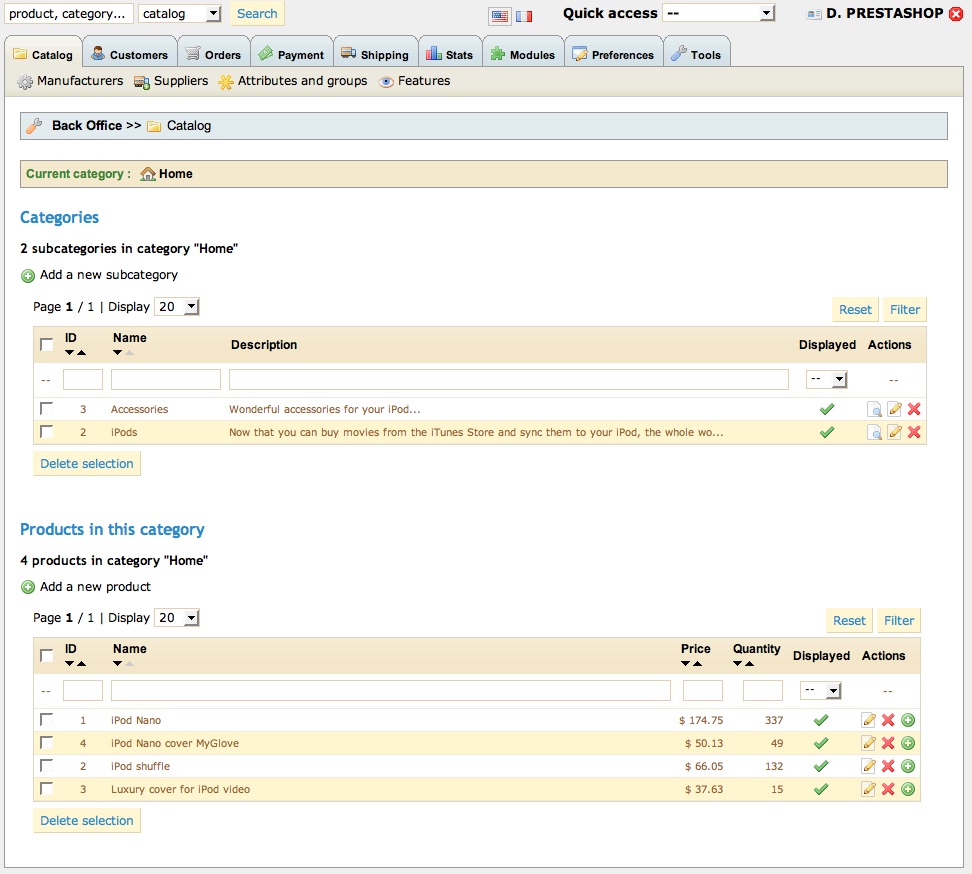Click green duplicate icon for Luxury cover product
The height and width of the screenshot is (874, 972).
tap(908, 789)
